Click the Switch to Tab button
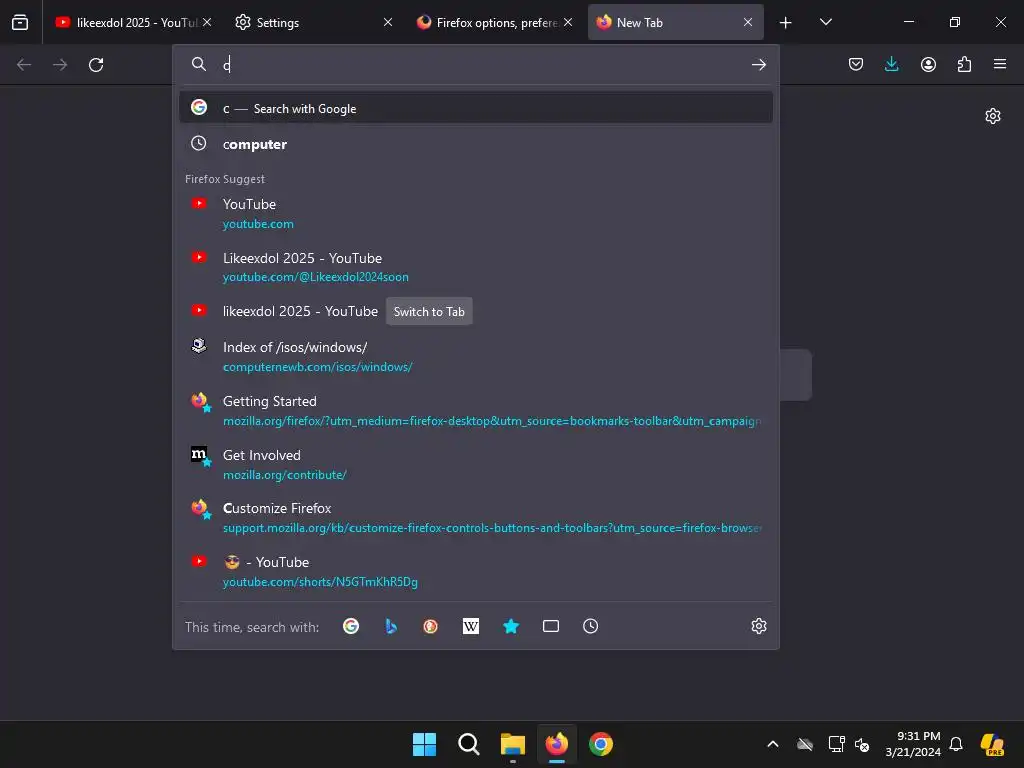This screenshot has height=768, width=1024. click(429, 312)
